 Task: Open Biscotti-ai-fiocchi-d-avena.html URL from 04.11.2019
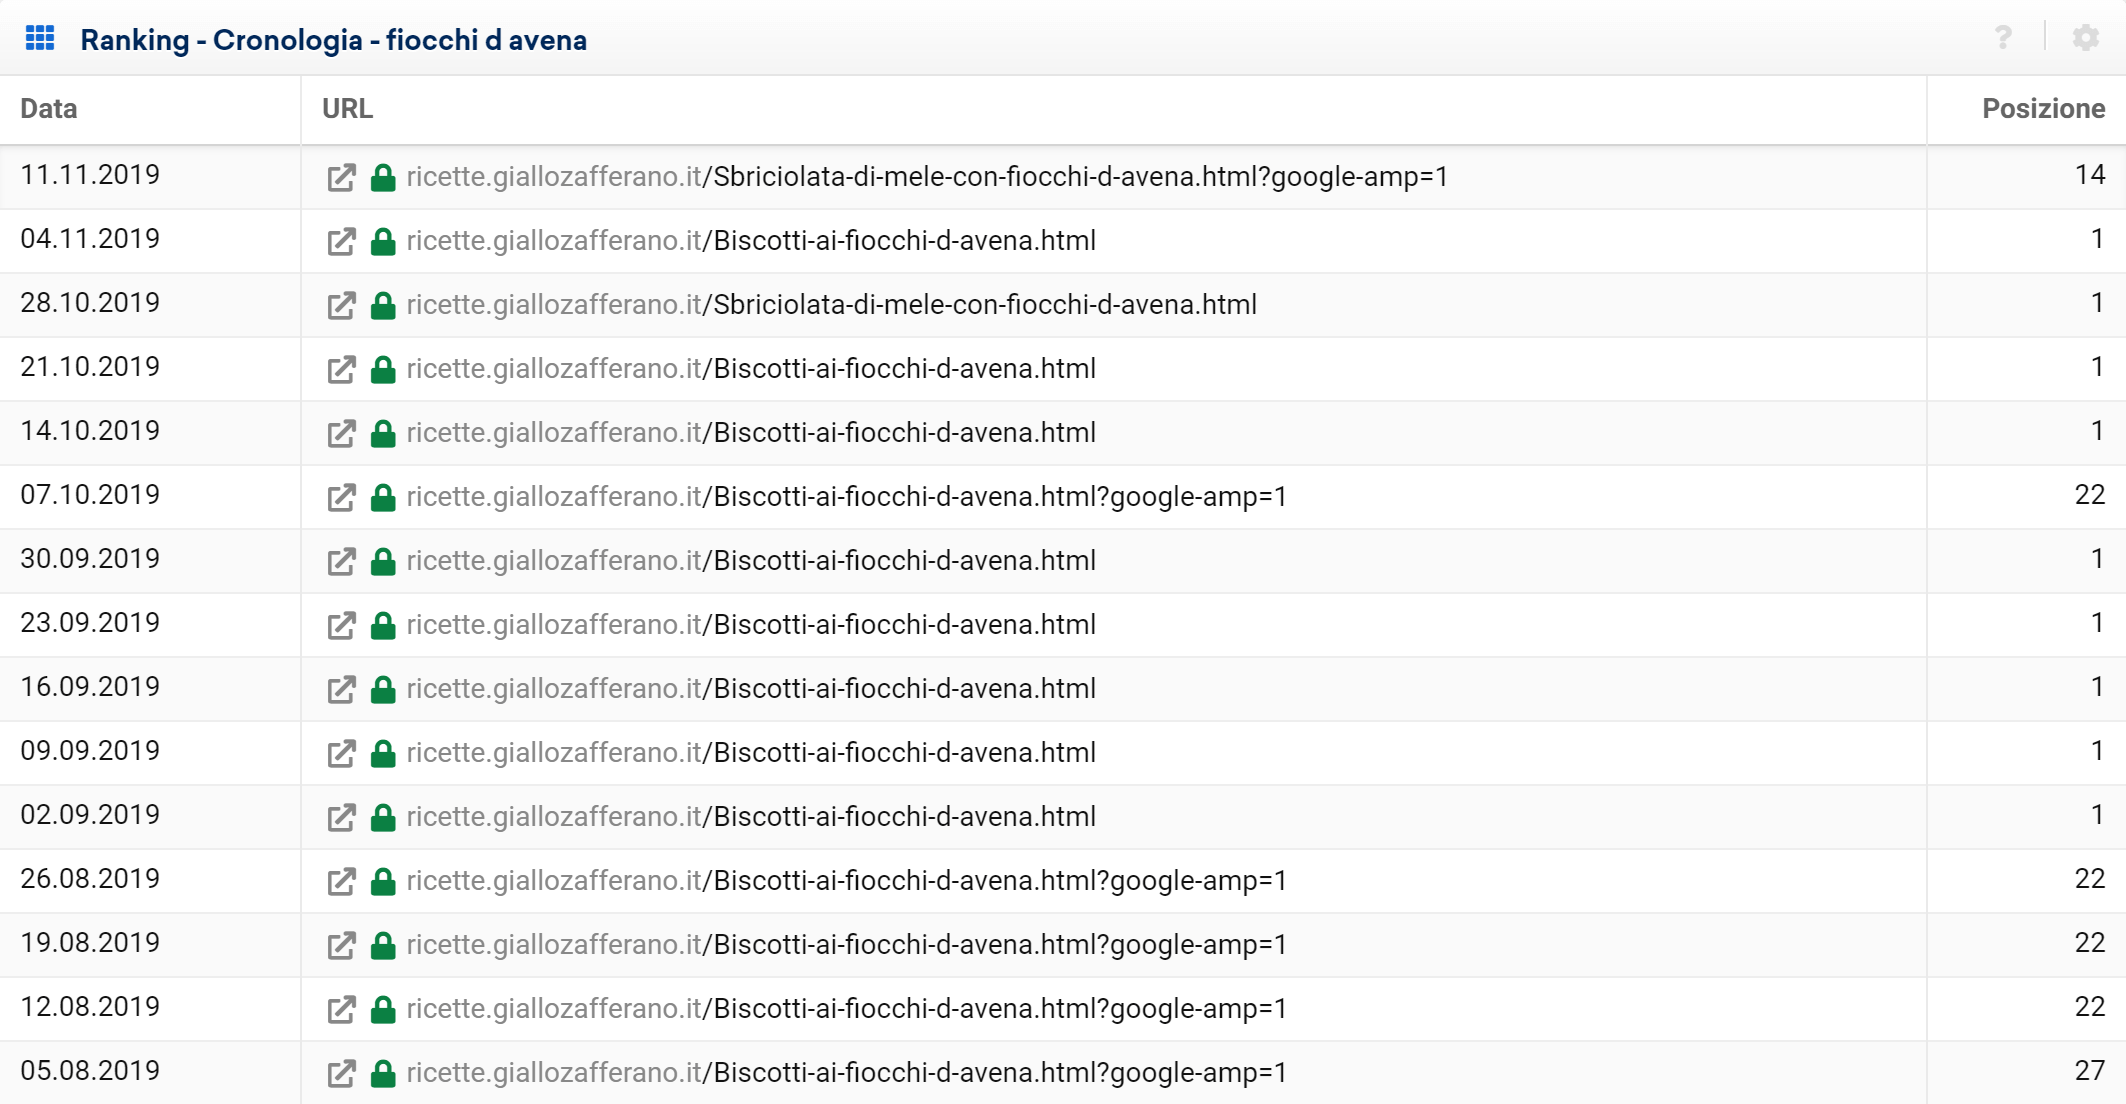[751, 241]
